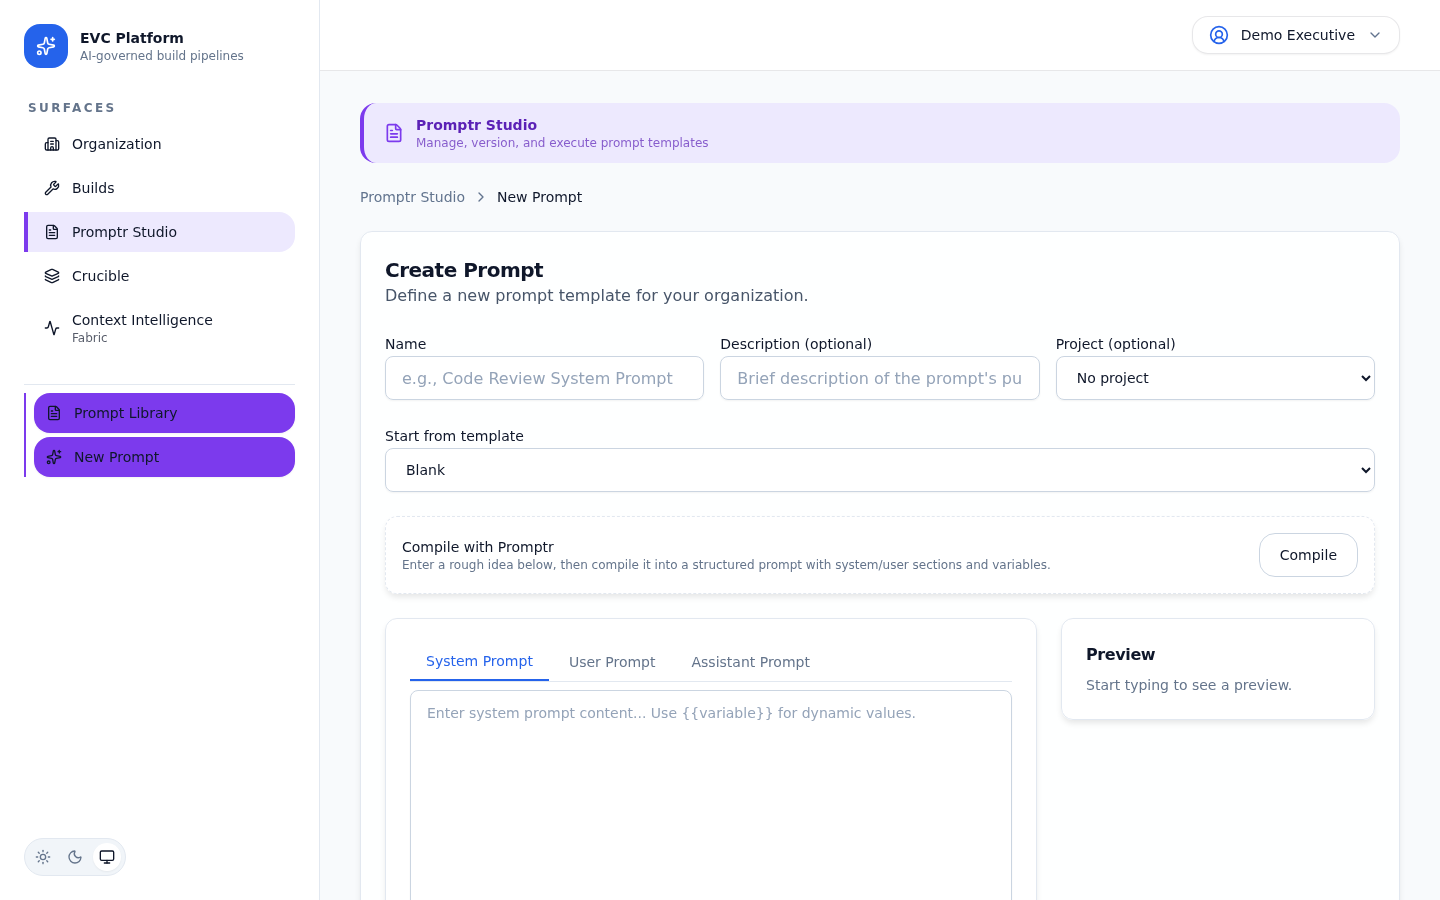
Task: Open the Demo Executive user dropdown
Action: (x=1295, y=35)
